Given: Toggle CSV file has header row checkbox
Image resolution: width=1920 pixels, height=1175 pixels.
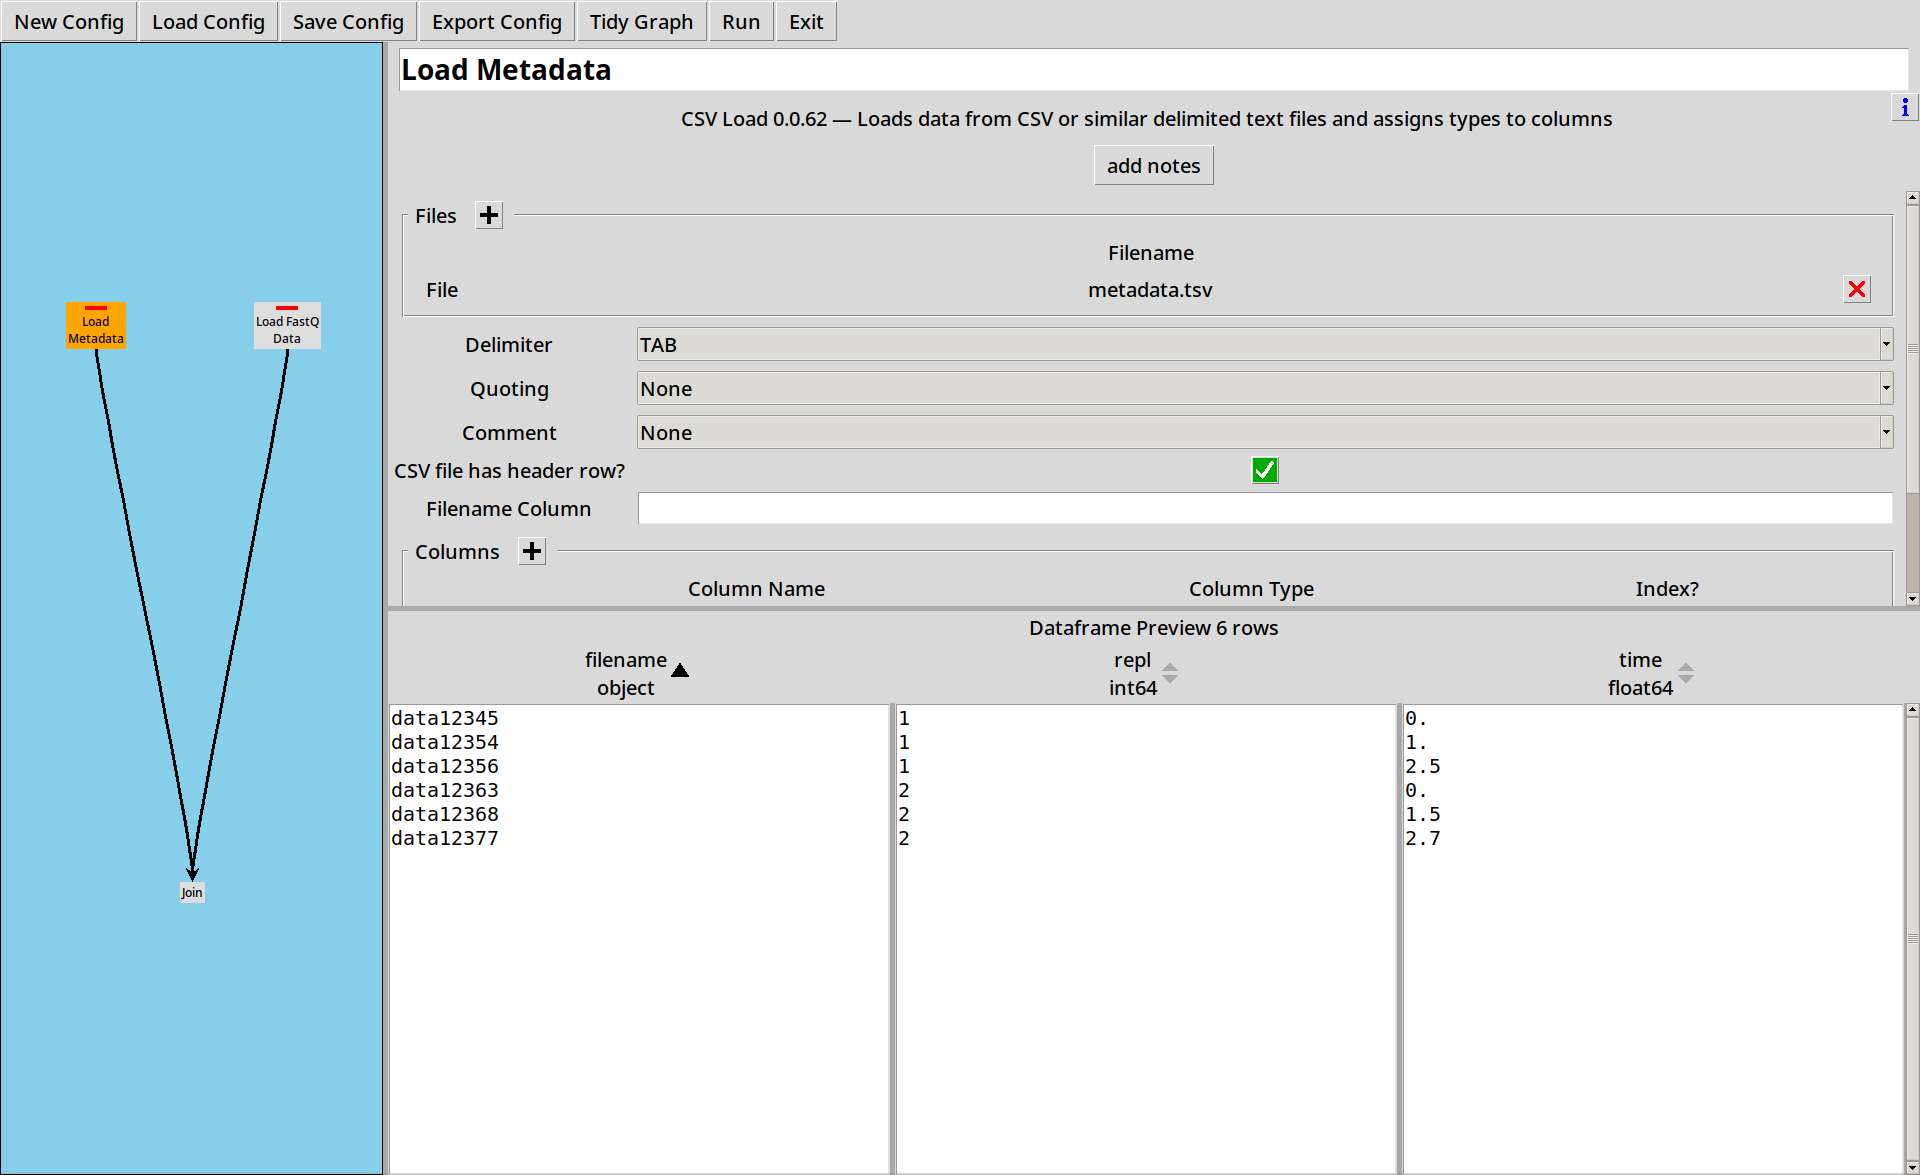Looking at the screenshot, I should [x=1264, y=470].
